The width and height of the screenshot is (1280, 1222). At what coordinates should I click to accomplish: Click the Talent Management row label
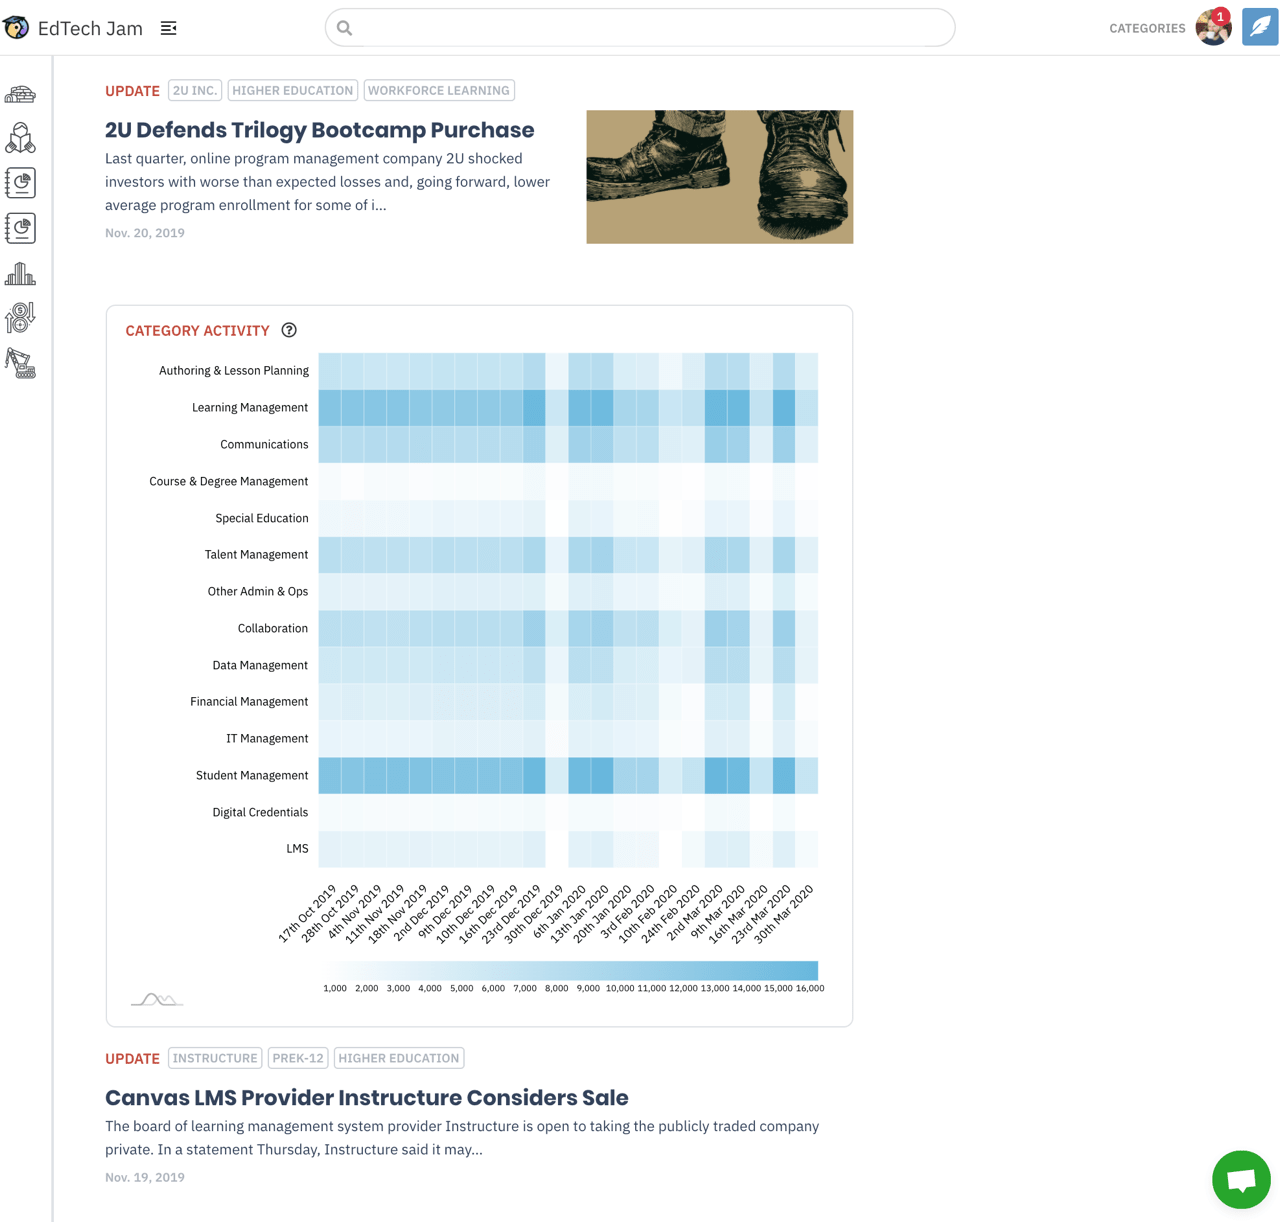(x=256, y=555)
